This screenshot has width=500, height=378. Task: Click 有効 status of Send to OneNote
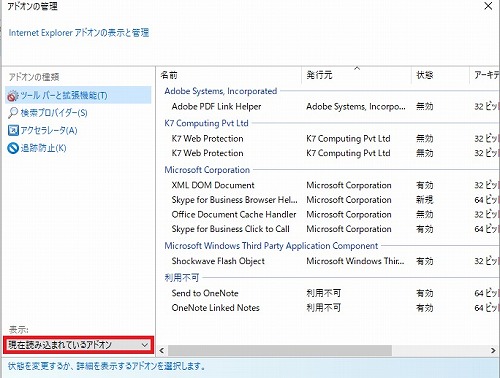(425, 293)
